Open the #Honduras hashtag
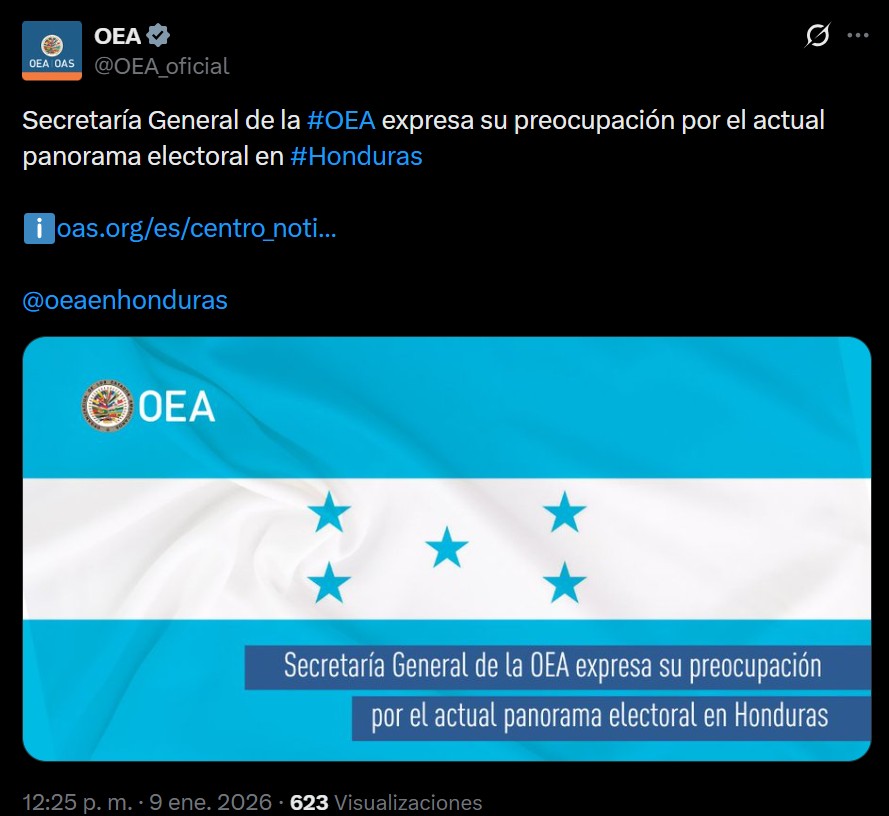Screen dimensions: 889x816 (356, 157)
